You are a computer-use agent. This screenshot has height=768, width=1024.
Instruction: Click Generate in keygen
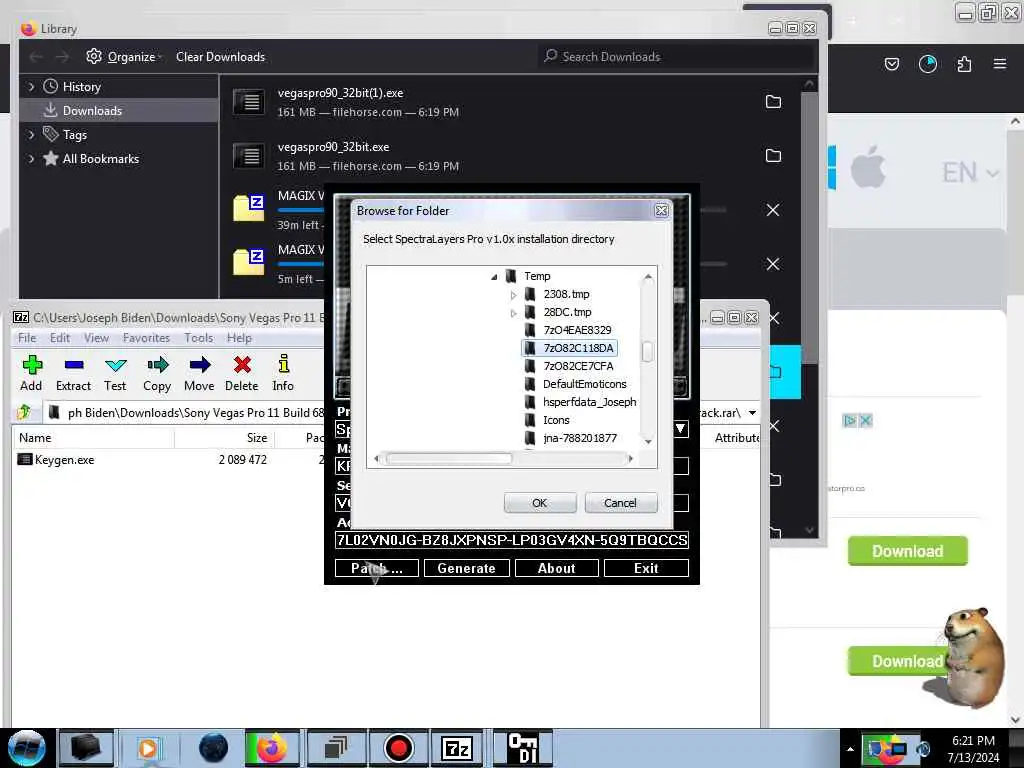pos(466,568)
